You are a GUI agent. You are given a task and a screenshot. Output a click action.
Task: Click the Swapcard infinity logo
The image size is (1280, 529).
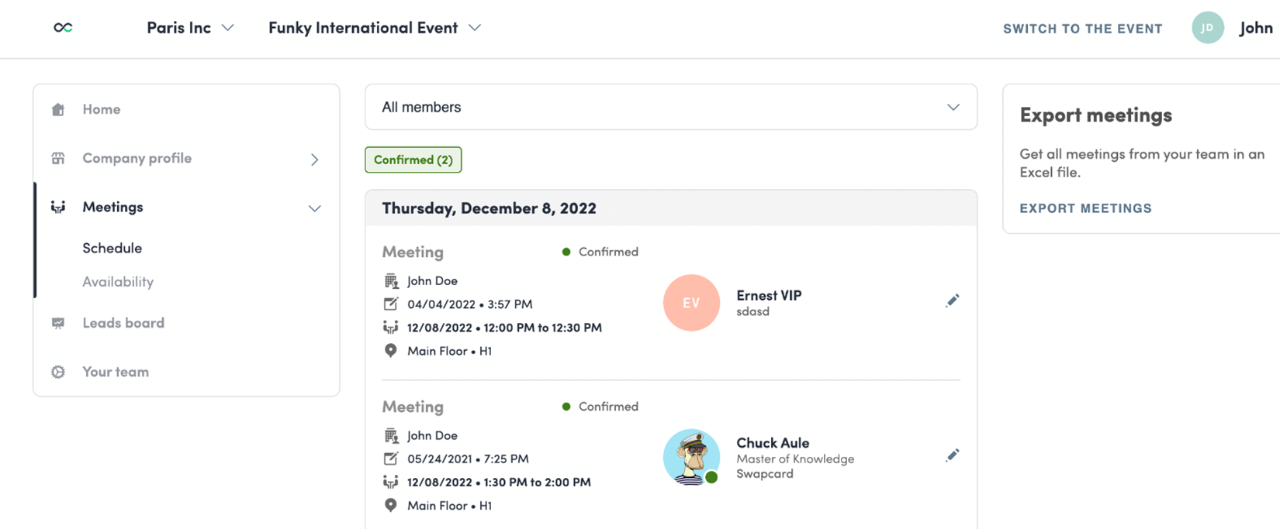[63, 28]
